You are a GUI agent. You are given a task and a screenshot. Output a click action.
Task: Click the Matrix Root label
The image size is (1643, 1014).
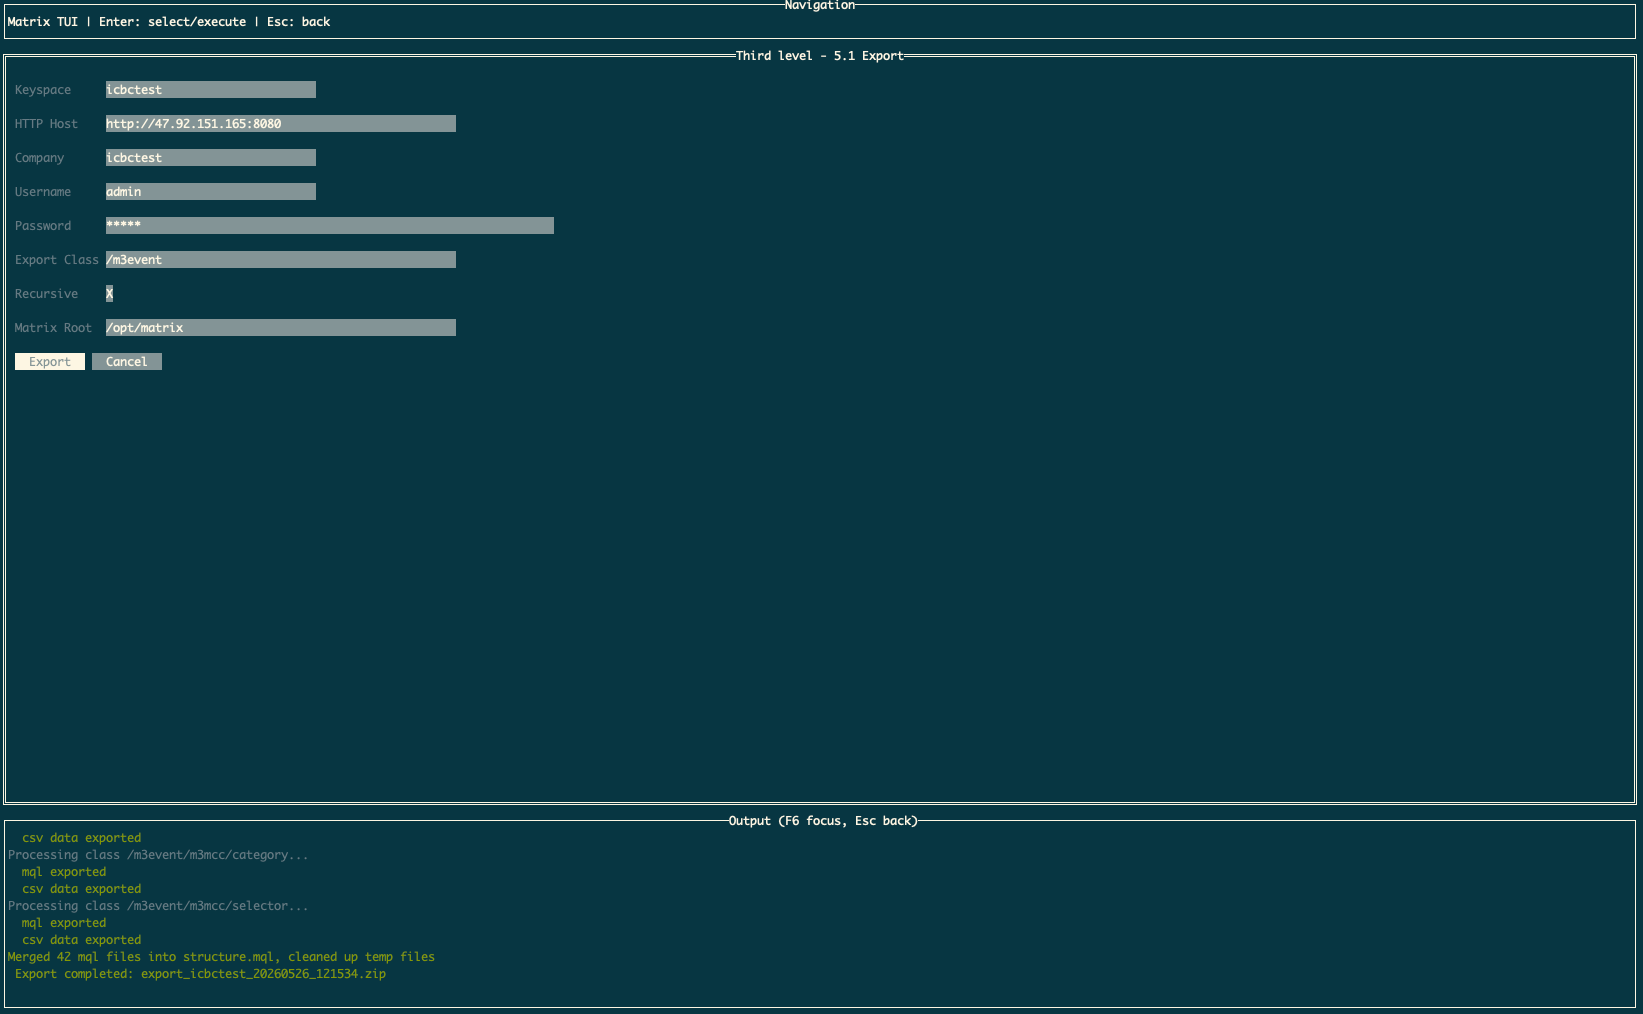point(53,328)
